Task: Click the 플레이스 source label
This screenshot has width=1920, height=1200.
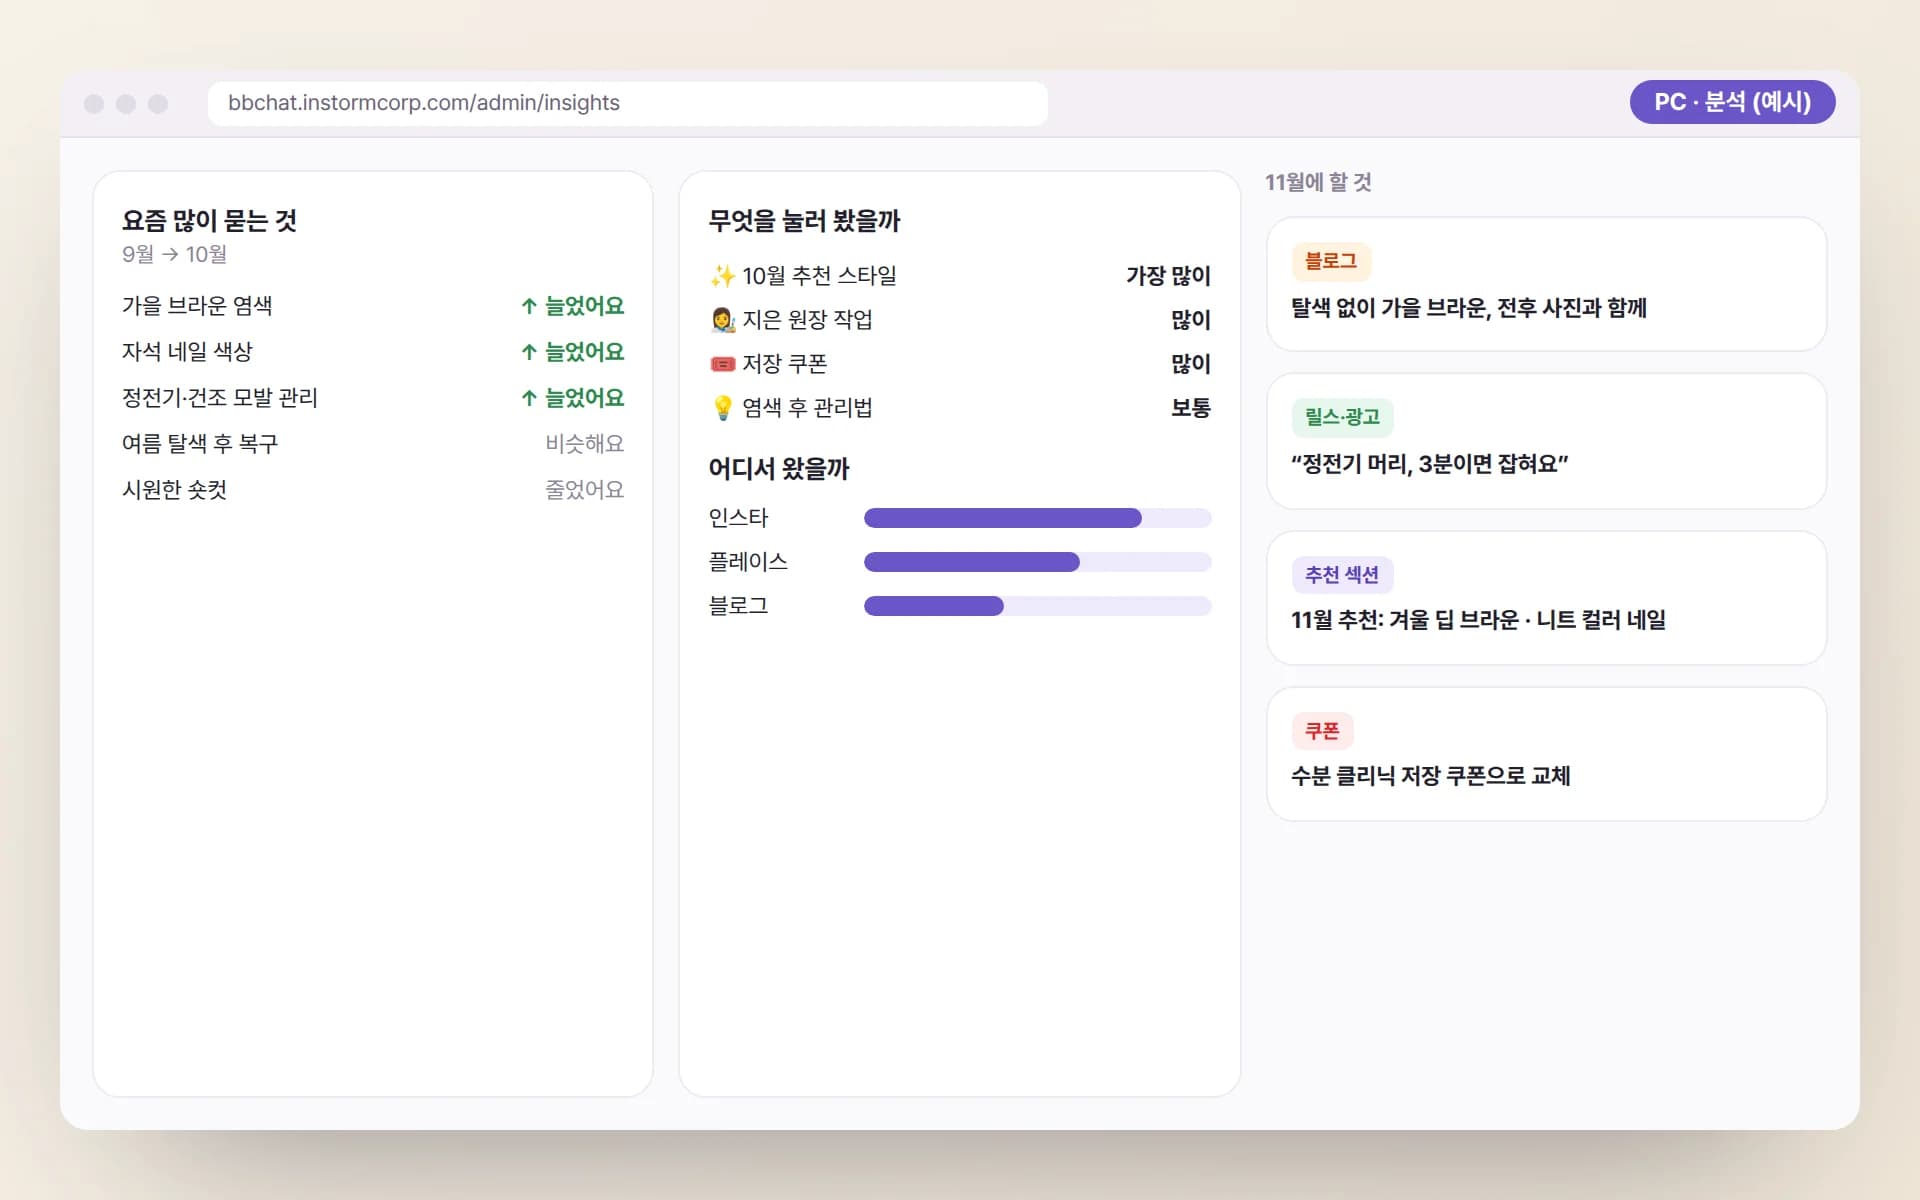Action: coord(748,562)
